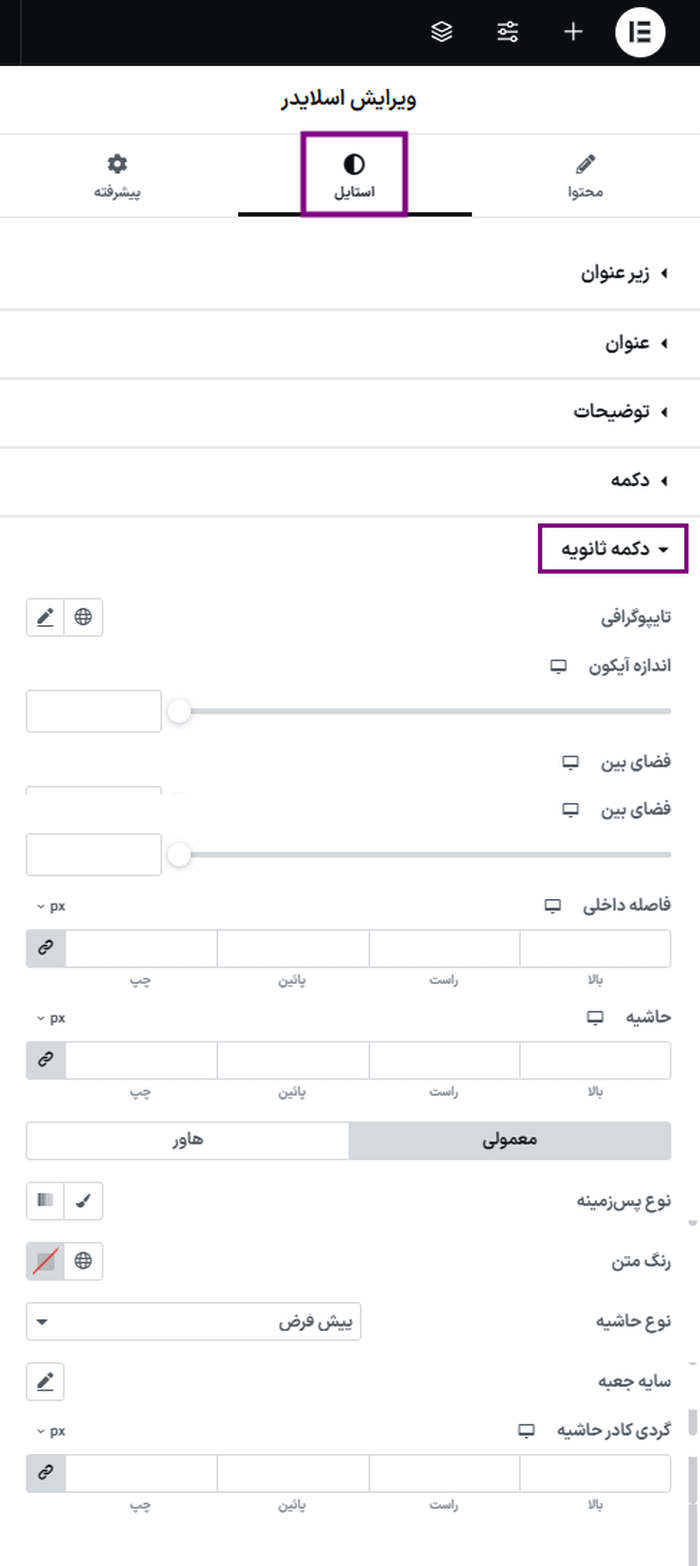Screen dimensions: 700x1566
Task: Click the global color globe for رنگ متن
Action: click(x=84, y=1261)
